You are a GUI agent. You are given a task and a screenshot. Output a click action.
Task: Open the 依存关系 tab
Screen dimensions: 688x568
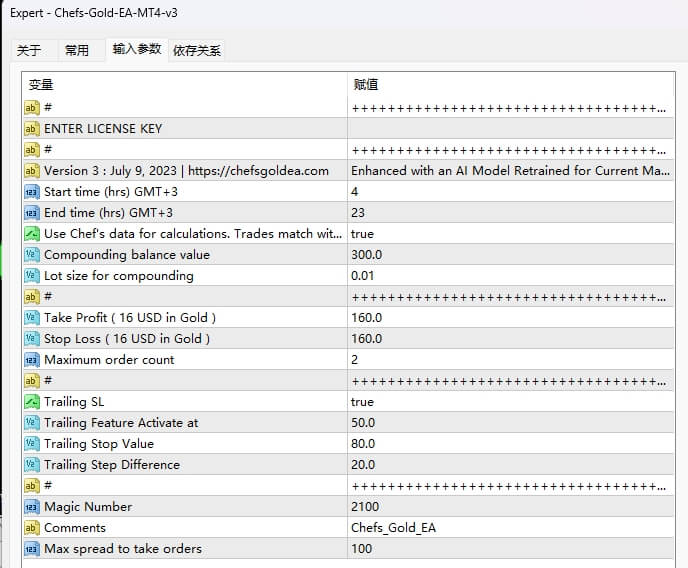click(197, 50)
